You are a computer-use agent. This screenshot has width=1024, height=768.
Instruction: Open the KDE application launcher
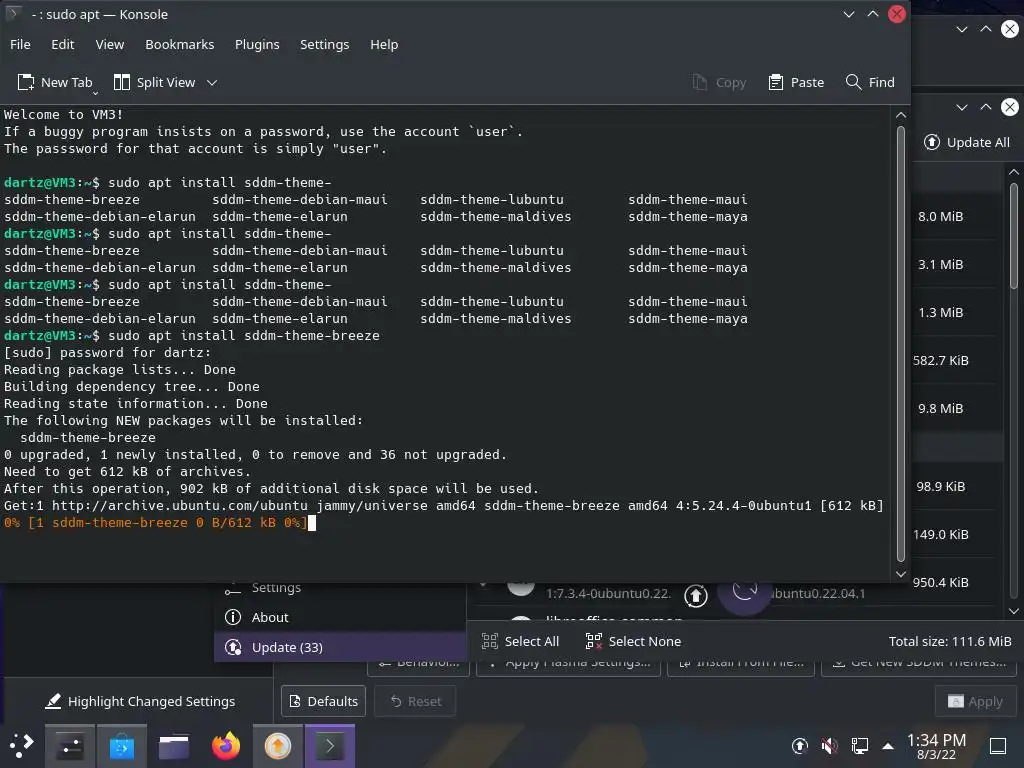coord(21,746)
